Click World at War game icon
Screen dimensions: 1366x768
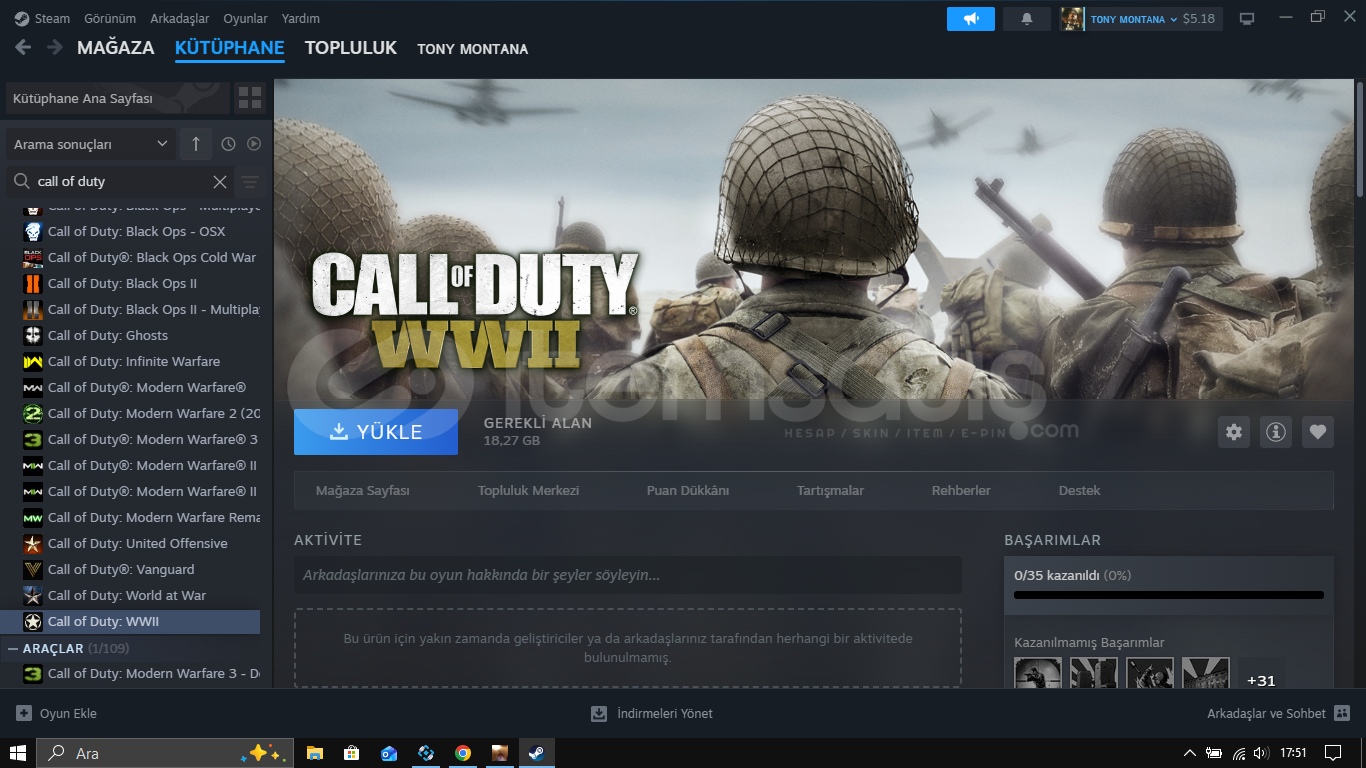[x=33, y=595]
